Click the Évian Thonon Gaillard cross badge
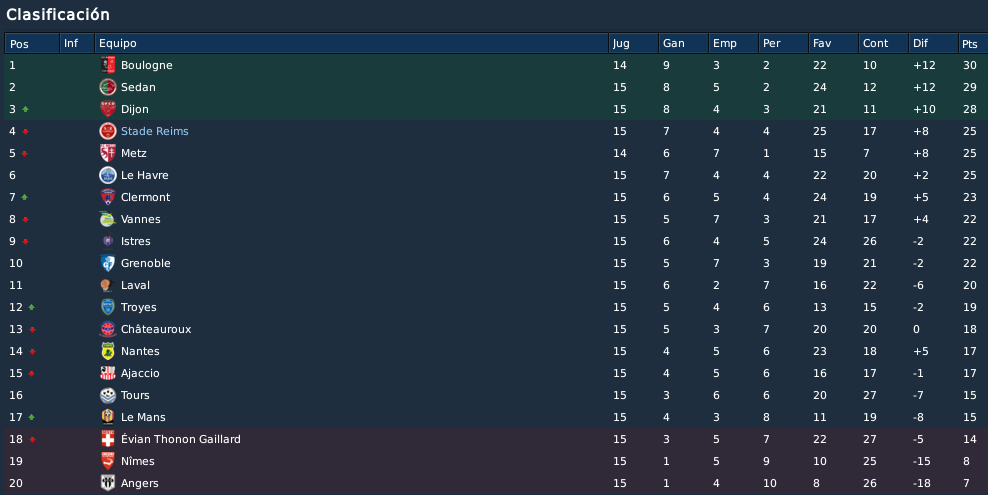Screen dimensions: 988x495 pyautogui.click(x=108, y=439)
